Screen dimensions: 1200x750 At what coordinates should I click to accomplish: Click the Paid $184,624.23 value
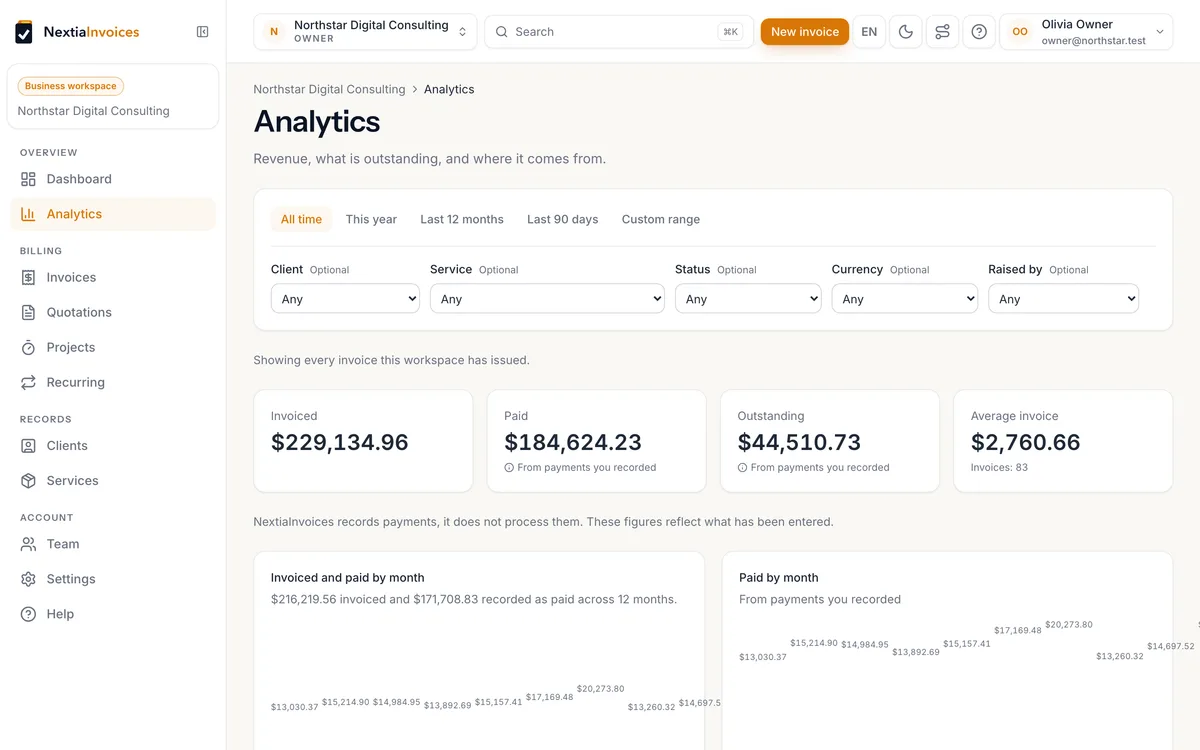tap(573, 443)
